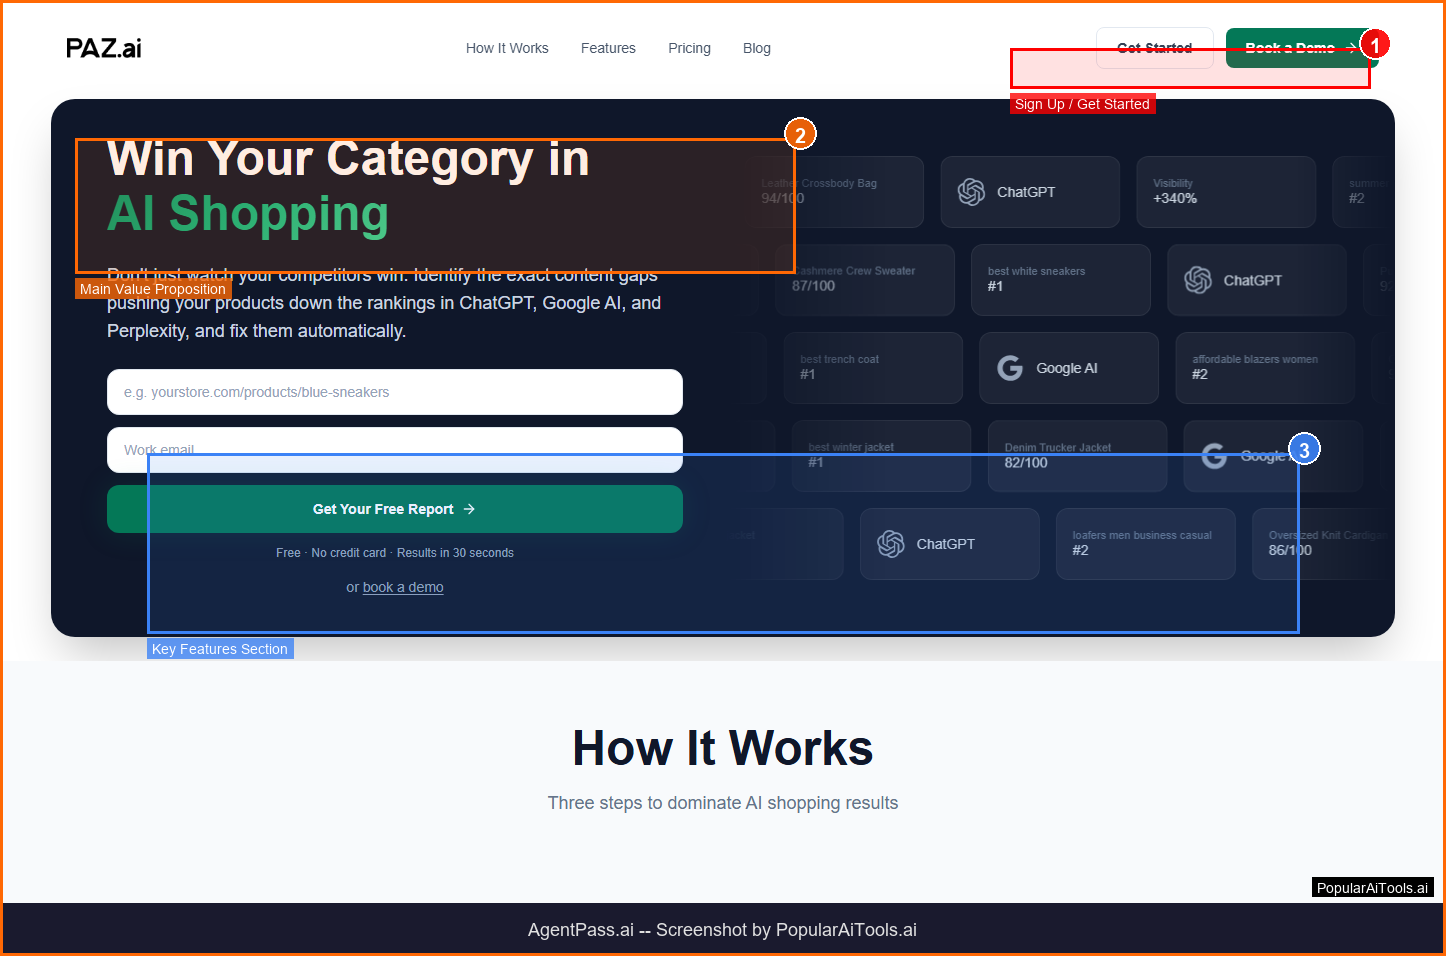
Task: Click the ChatGPT icon beside Visibility +340% row below
Action: 1198,280
